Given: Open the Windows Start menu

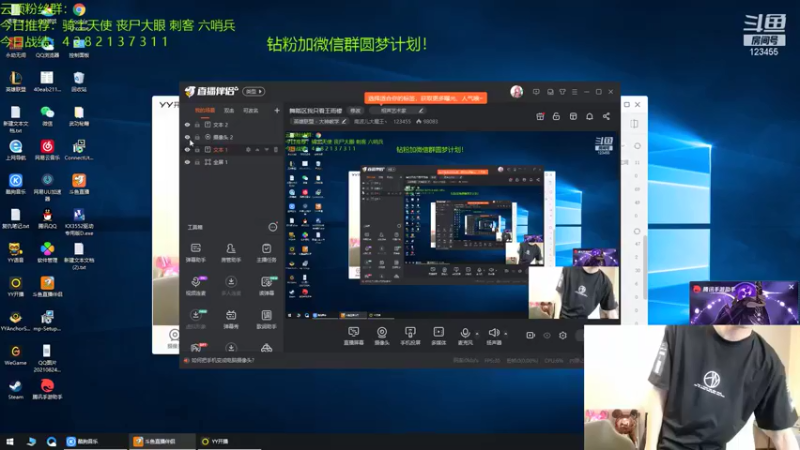Looking at the screenshot, I should tap(9, 441).
